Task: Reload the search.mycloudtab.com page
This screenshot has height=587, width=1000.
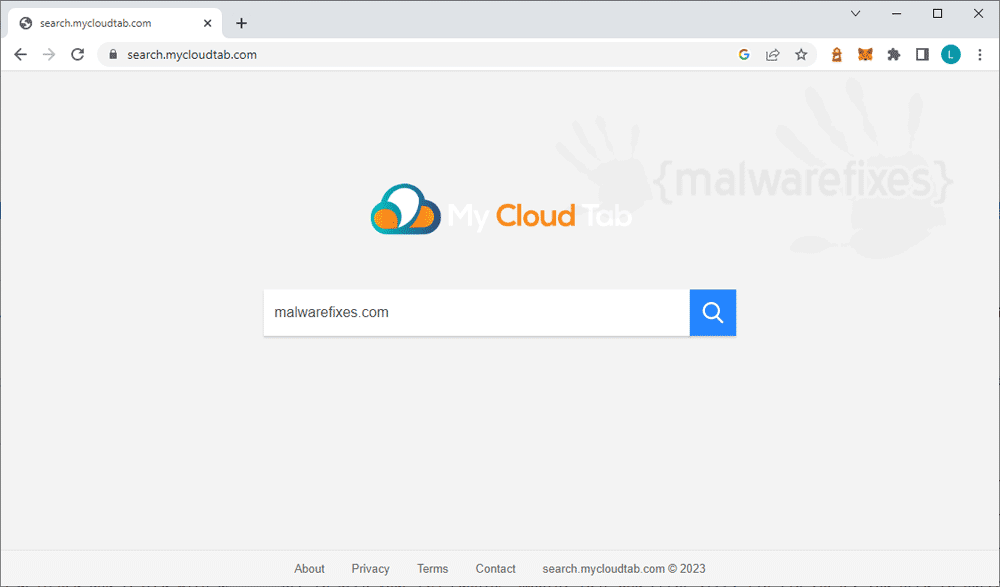Action: click(78, 55)
